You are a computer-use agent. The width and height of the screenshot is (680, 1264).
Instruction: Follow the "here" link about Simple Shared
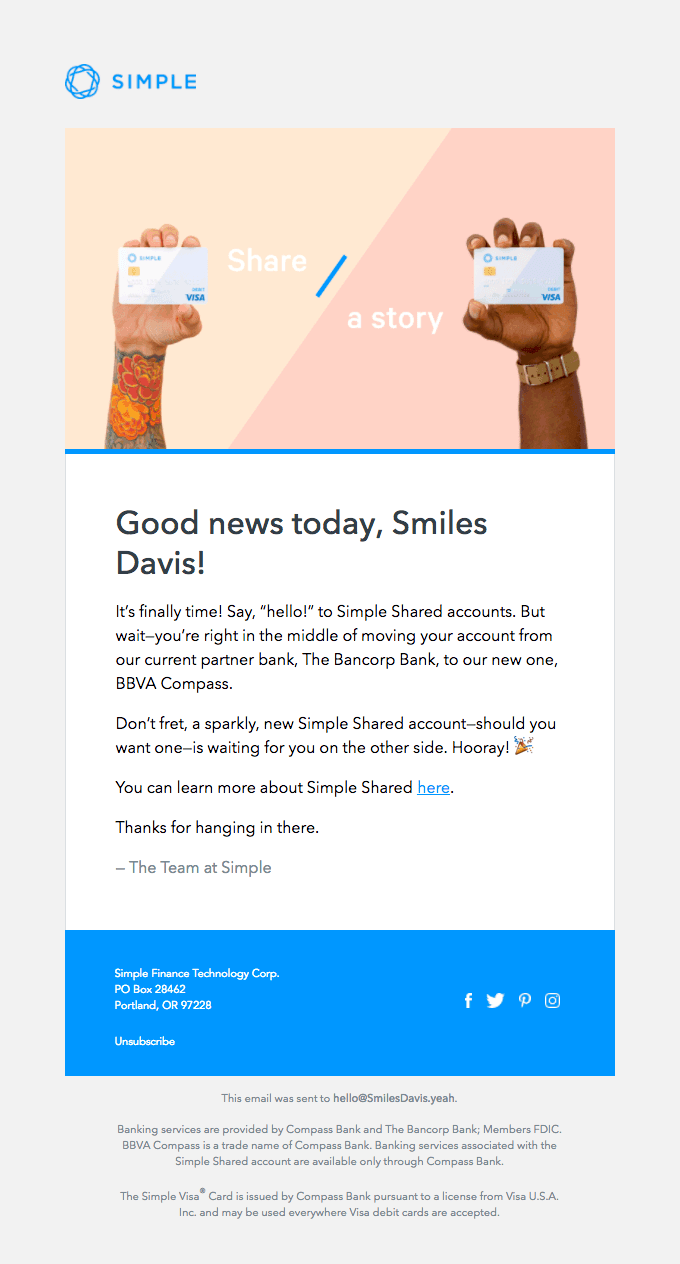[x=433, y=788]
